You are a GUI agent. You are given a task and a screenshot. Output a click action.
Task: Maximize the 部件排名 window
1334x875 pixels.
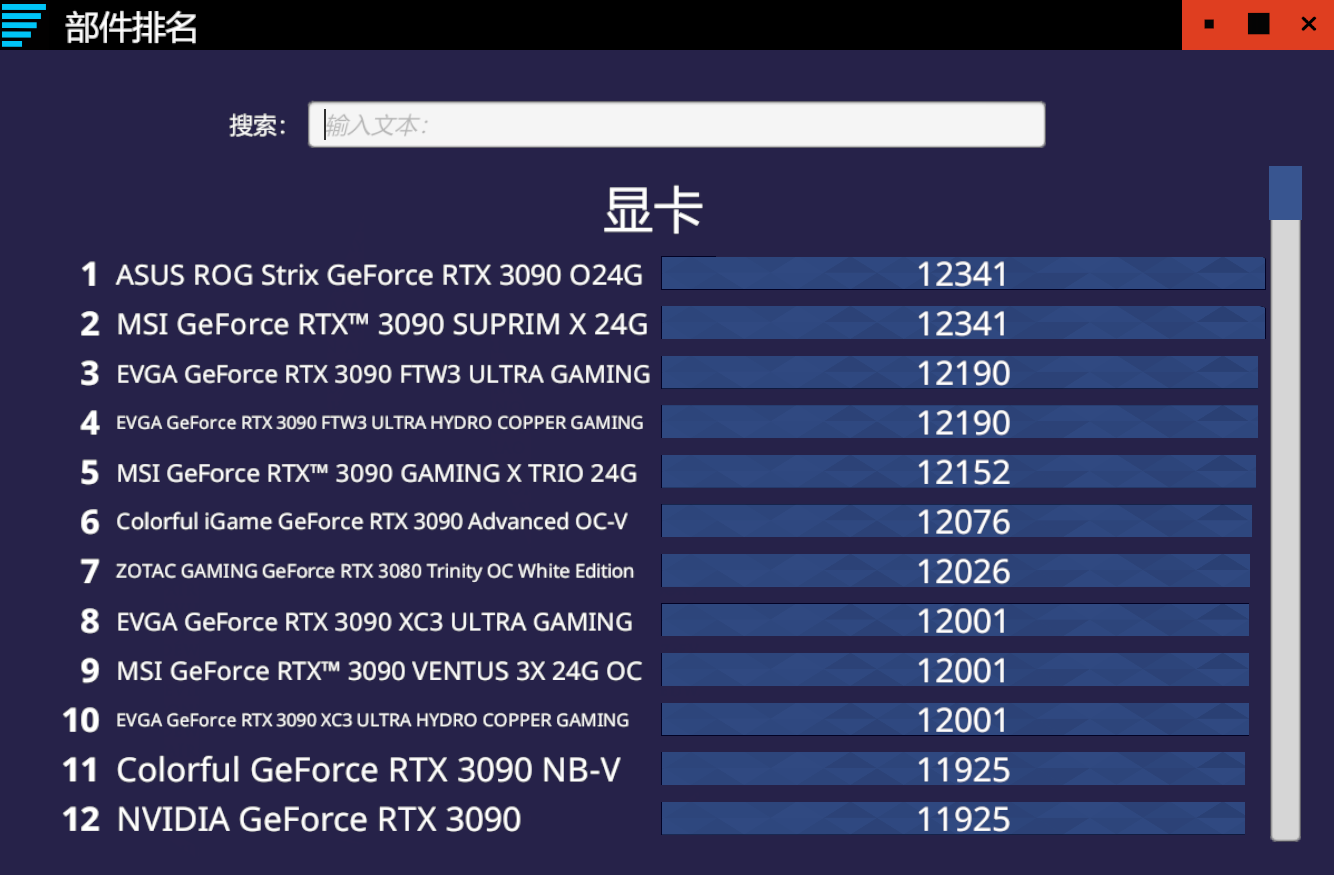coord(1259,24)
